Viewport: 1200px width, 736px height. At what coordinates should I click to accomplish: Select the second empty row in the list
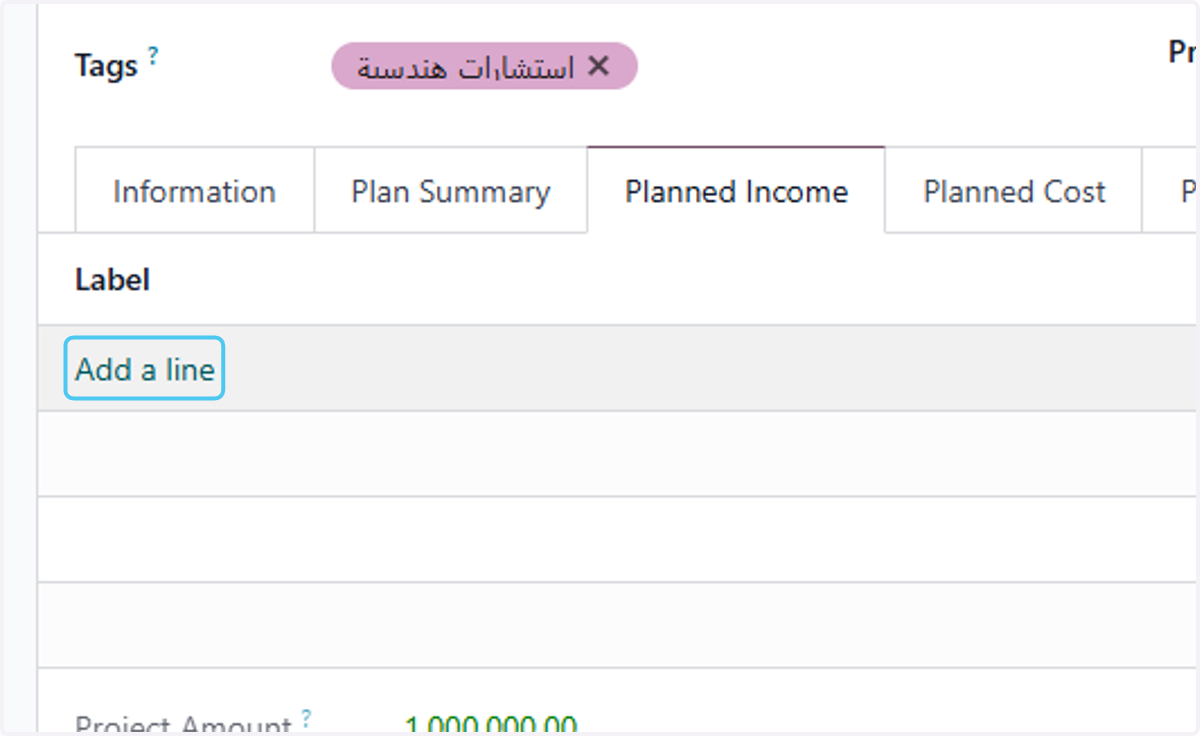pyautogui.click(x=618, y=539)
